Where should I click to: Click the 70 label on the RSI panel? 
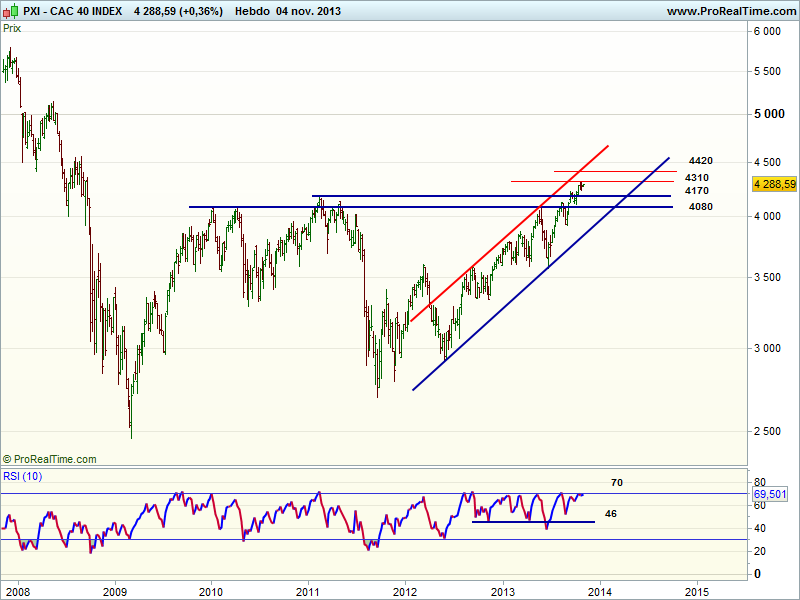617,483
